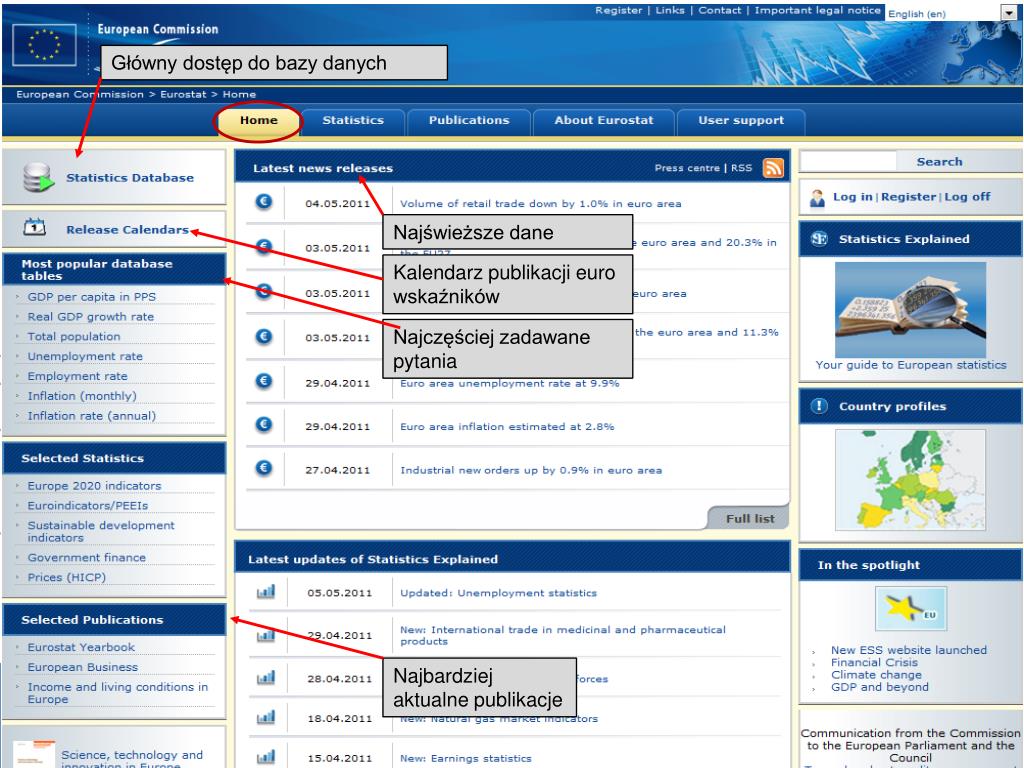Image resolution: width=1024 pixels, height=768 pixels.
Task: Click the euro icon beside 27.04.2011 release
Action: click(264, 468)
